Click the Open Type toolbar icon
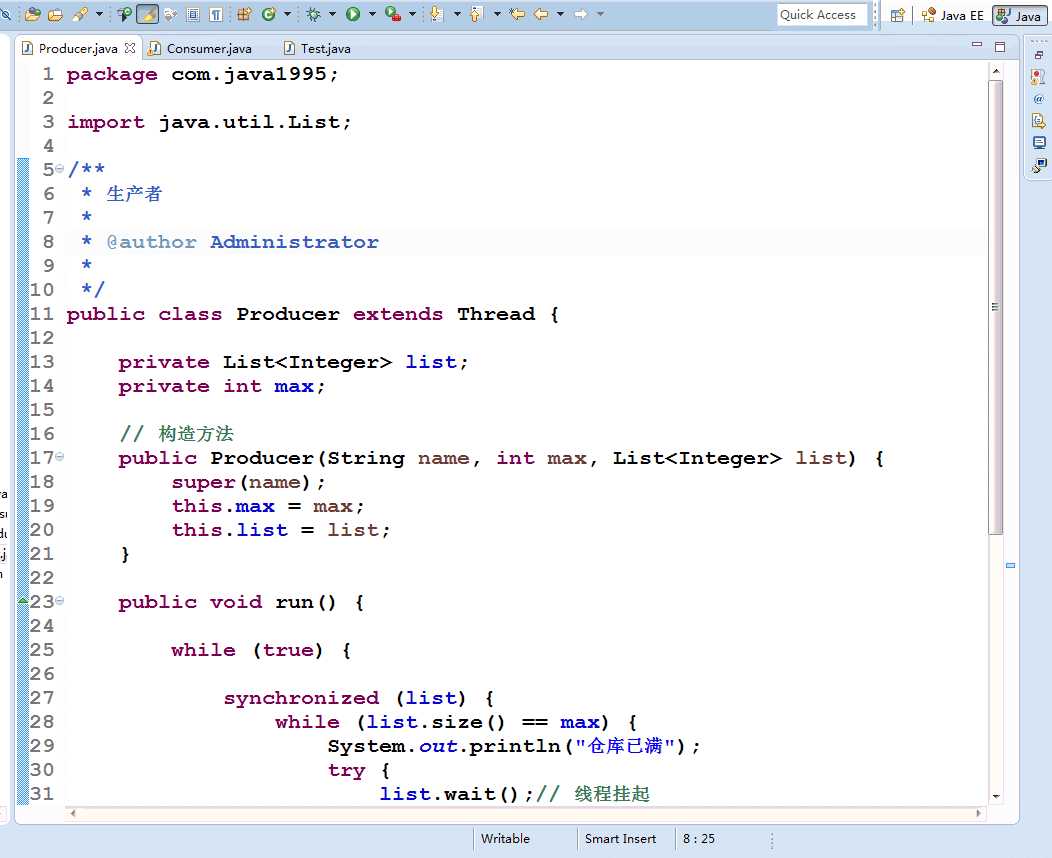Screen dimensions: 1052x858 [x=32, y=13]
